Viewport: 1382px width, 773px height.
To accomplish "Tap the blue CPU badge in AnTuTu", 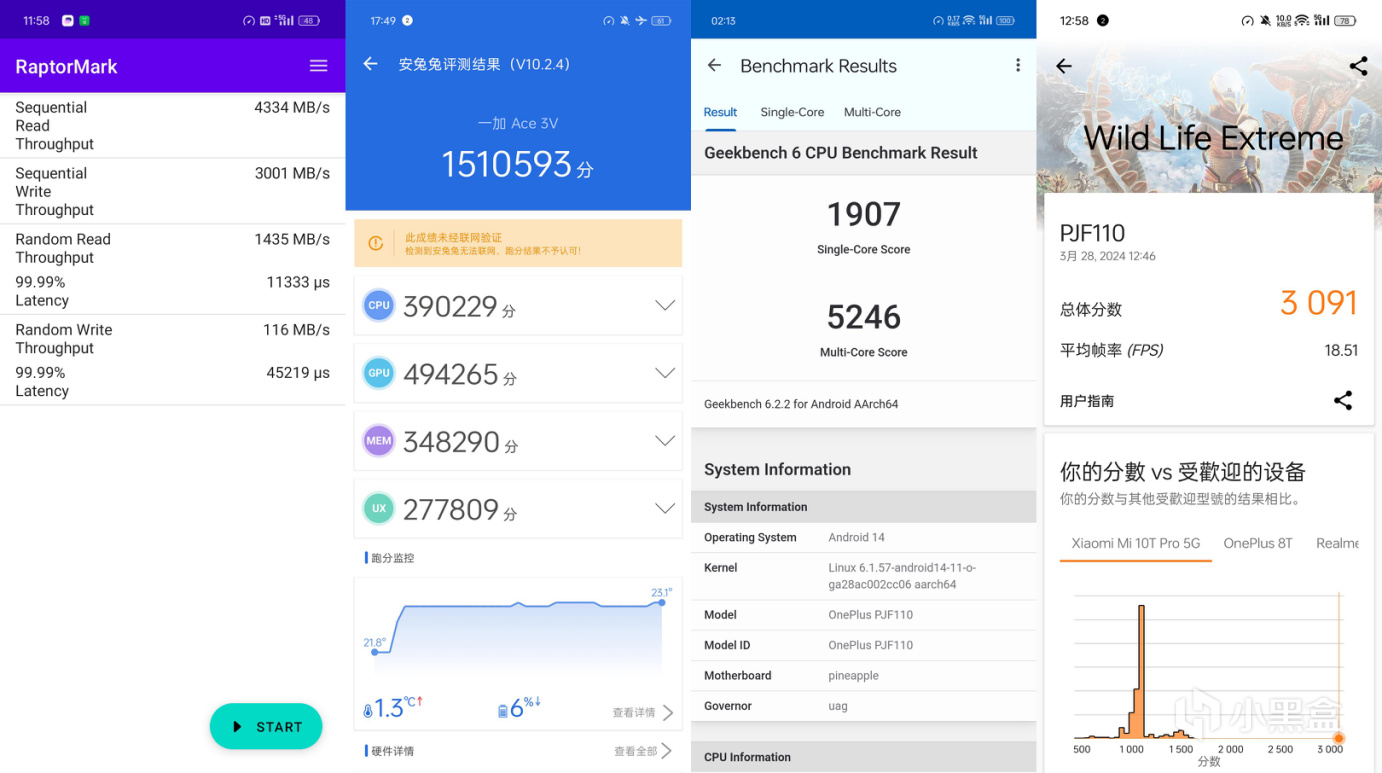I will pos(379,305).
